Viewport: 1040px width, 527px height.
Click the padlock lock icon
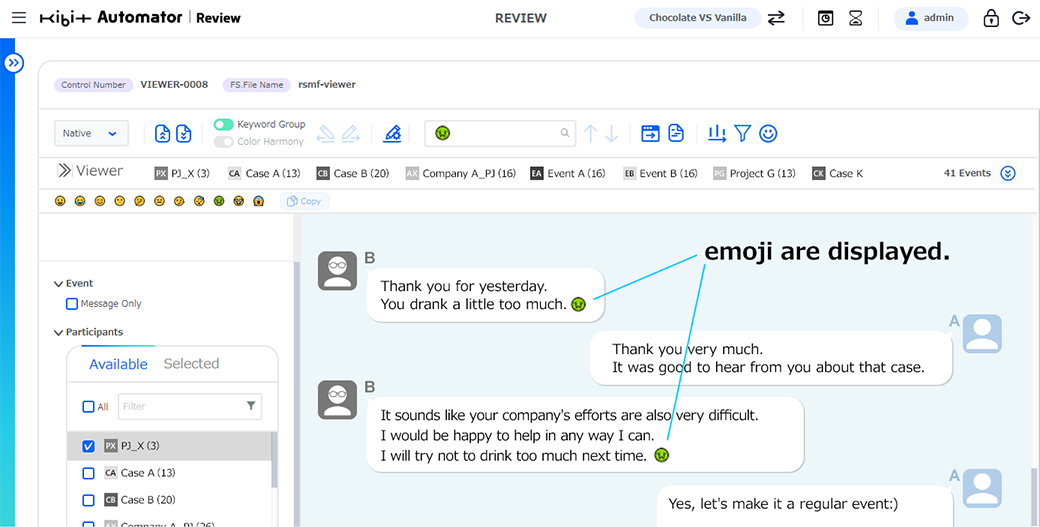tap(991, 18)
